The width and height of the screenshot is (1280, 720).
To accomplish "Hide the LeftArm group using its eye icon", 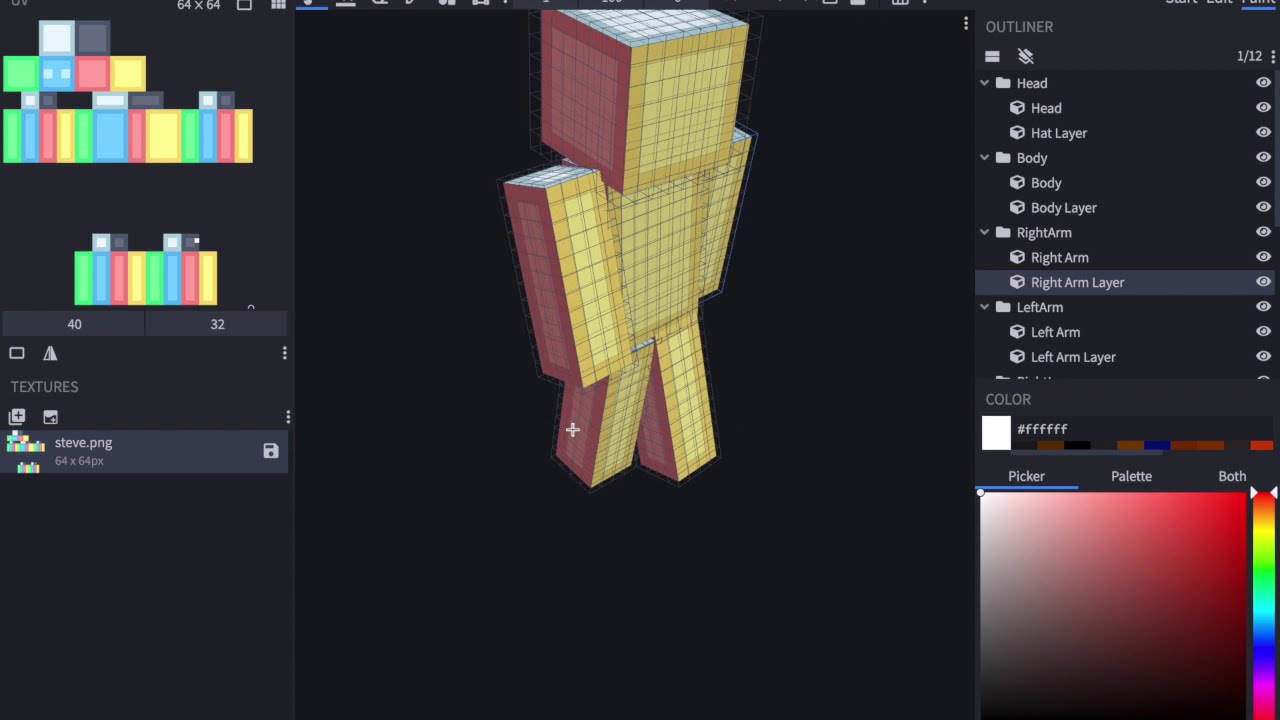I will (1263, 307).
